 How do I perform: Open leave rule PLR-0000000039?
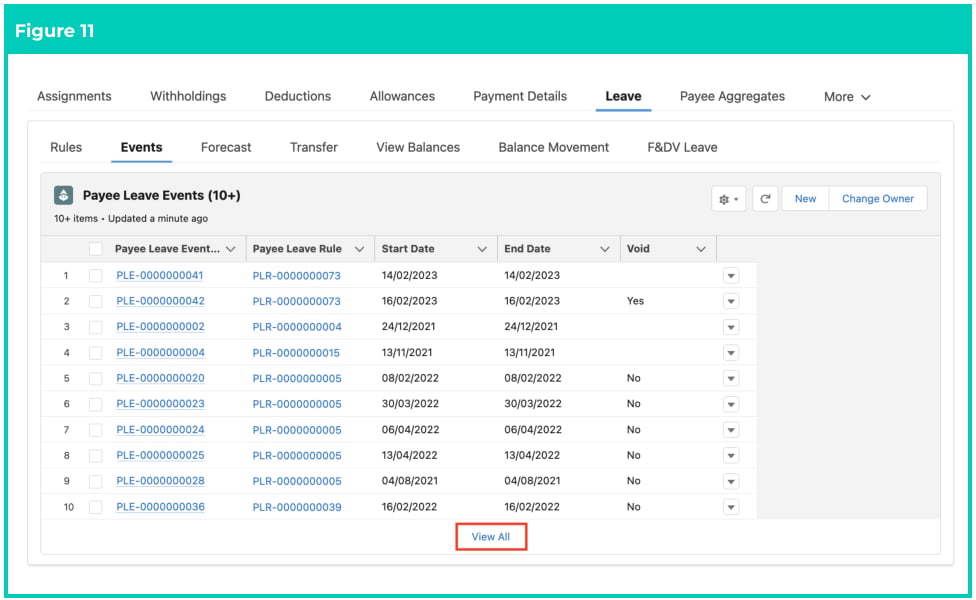coord(297,507)
